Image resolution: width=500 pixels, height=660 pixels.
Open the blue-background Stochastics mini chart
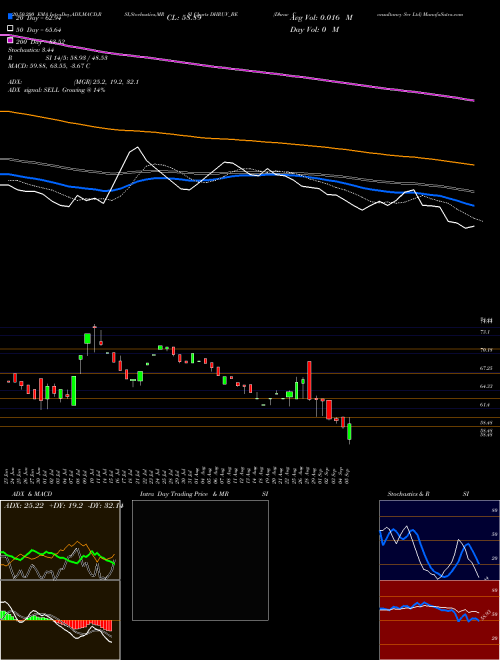pos(439,540)
